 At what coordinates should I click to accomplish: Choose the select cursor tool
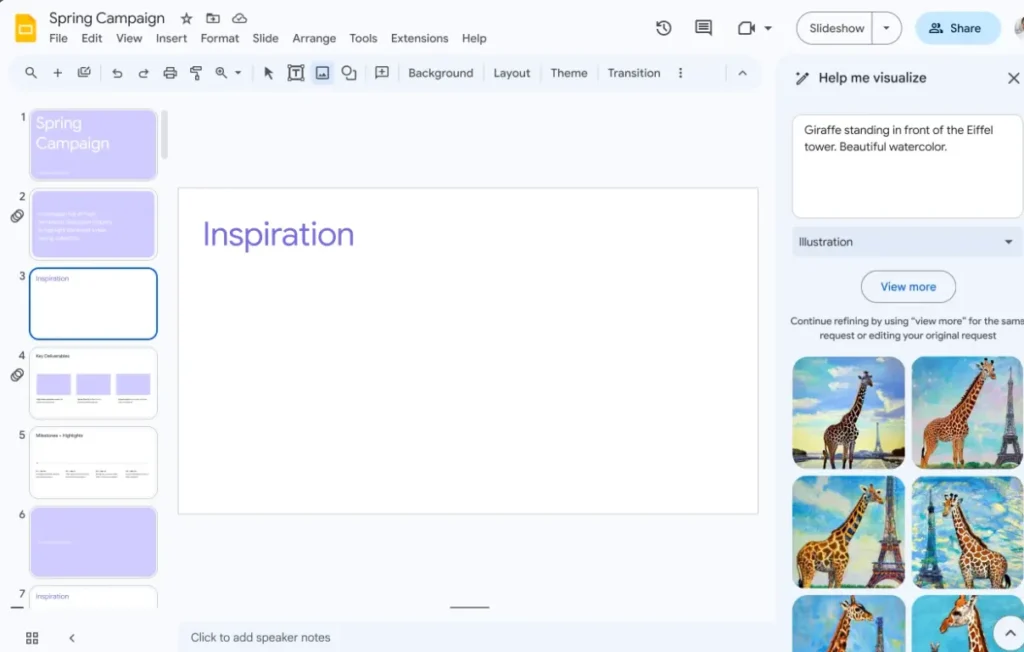[x=268, y=73]
